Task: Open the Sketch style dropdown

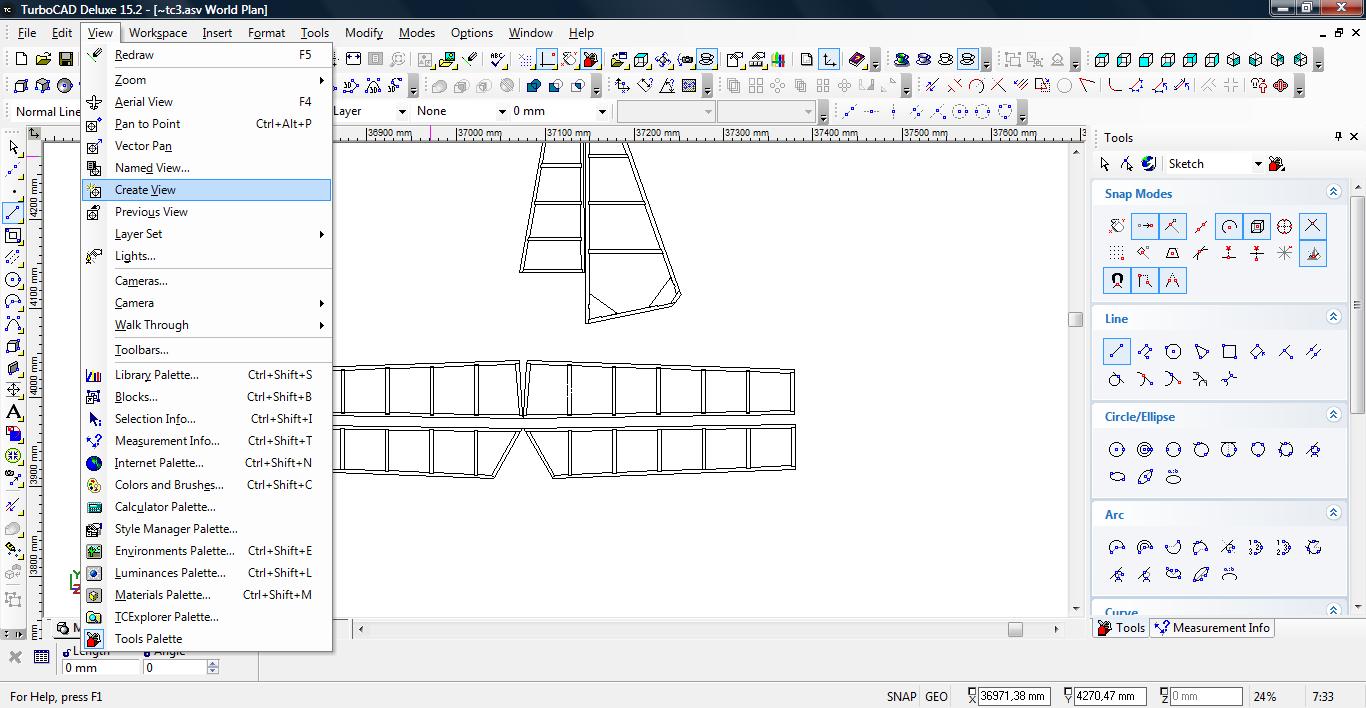Action: (x=1258, y=164)
